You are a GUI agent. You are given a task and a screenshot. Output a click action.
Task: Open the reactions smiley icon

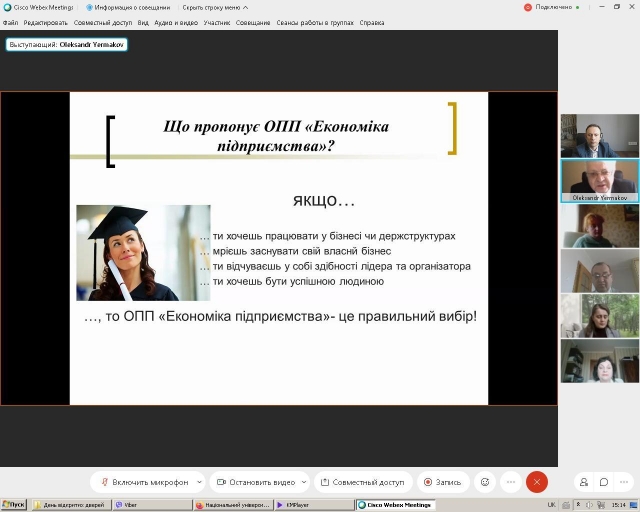(485, 482)
